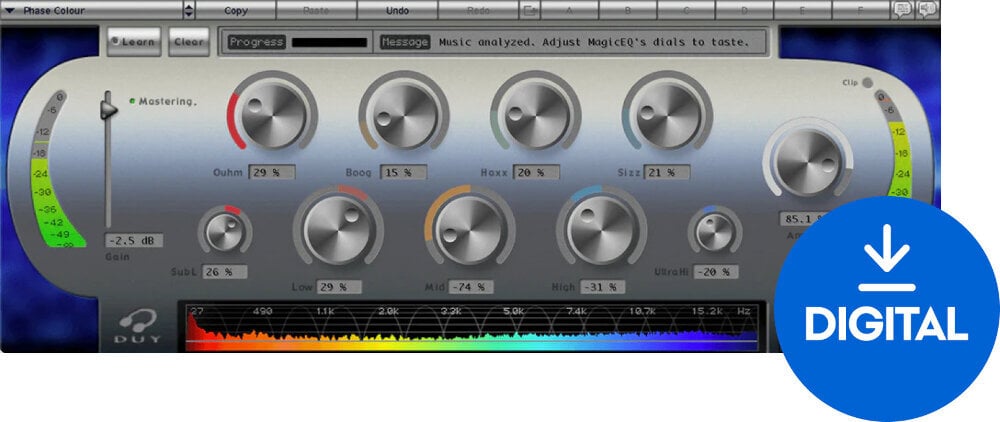Click the Boog knob
The image size is (1000, 422).
[x=404, y=115]
